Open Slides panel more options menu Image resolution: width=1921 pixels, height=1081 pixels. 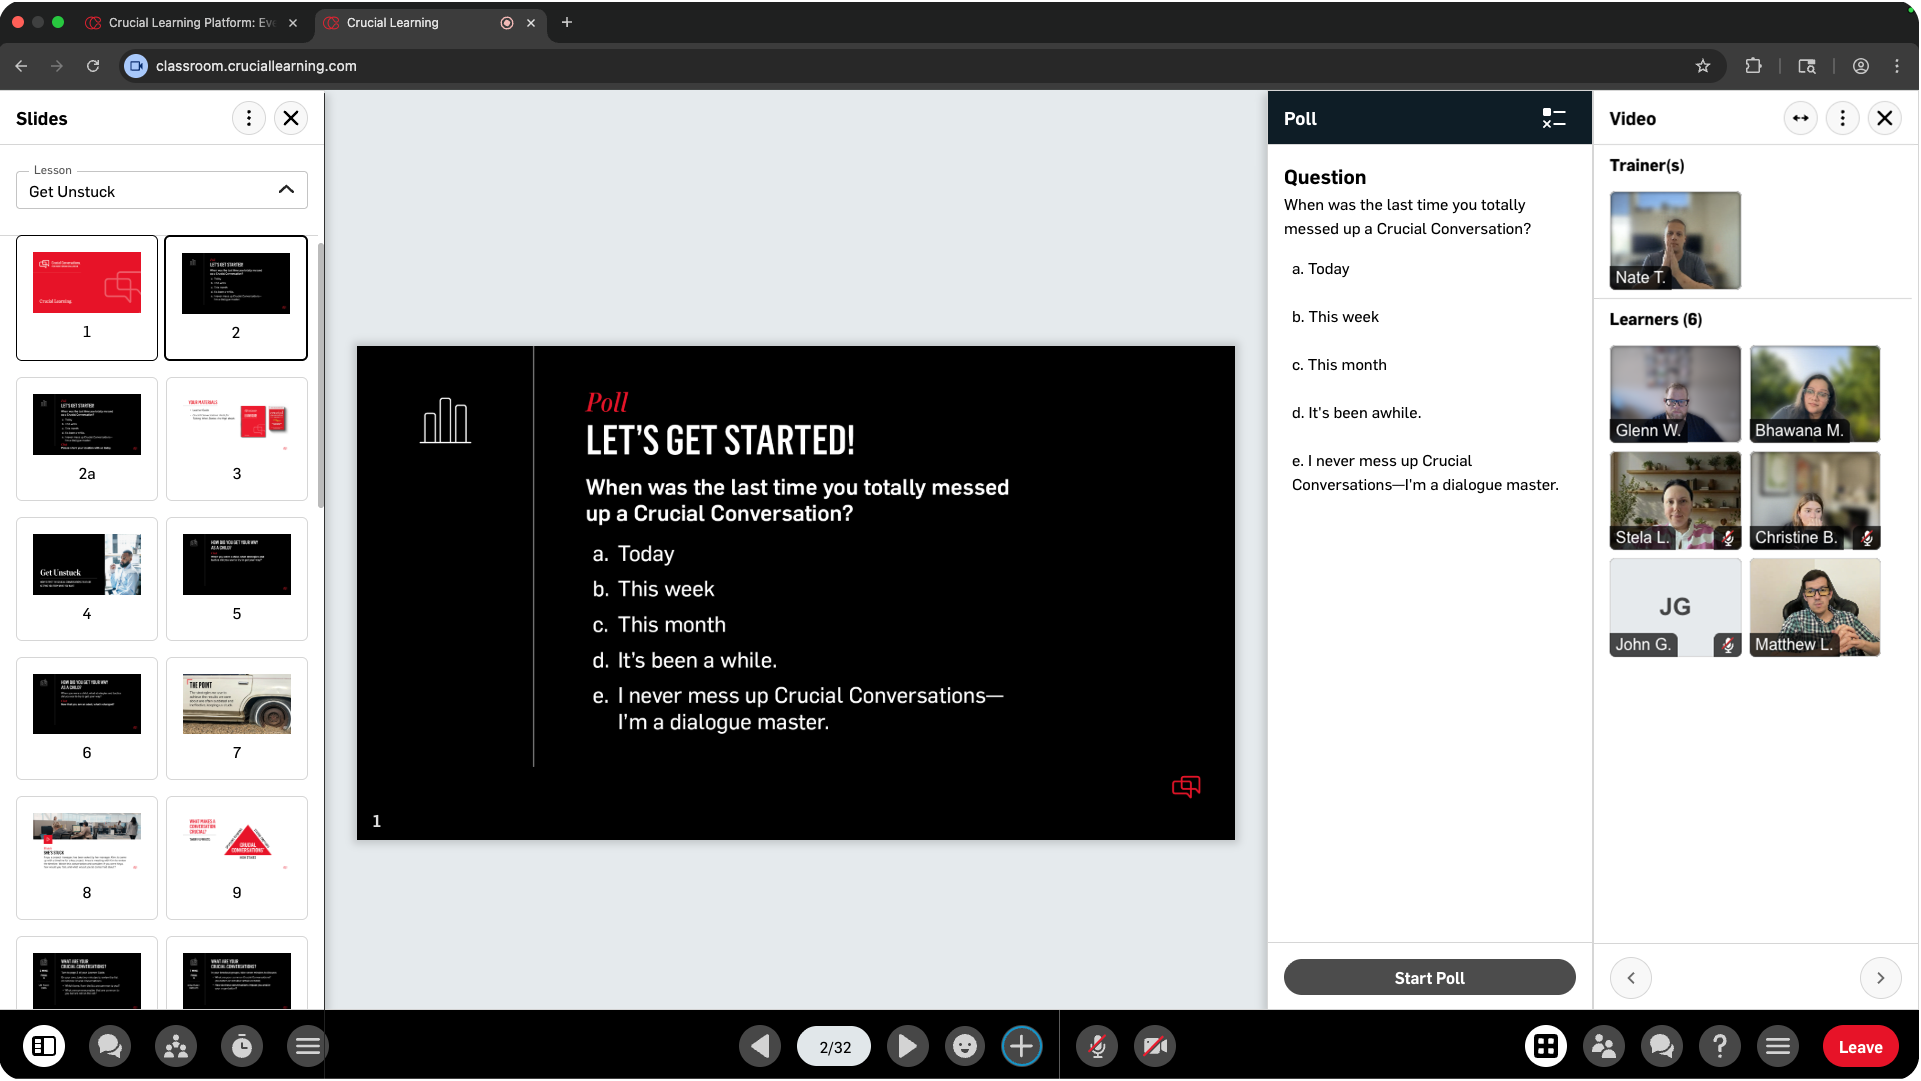click(249, 118)
